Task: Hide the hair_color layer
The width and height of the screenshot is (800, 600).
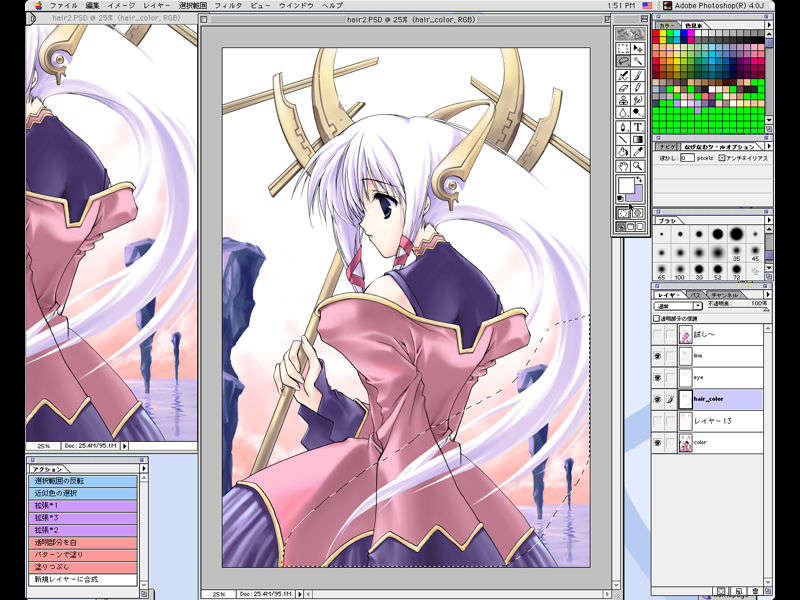Action: [658, 400]
